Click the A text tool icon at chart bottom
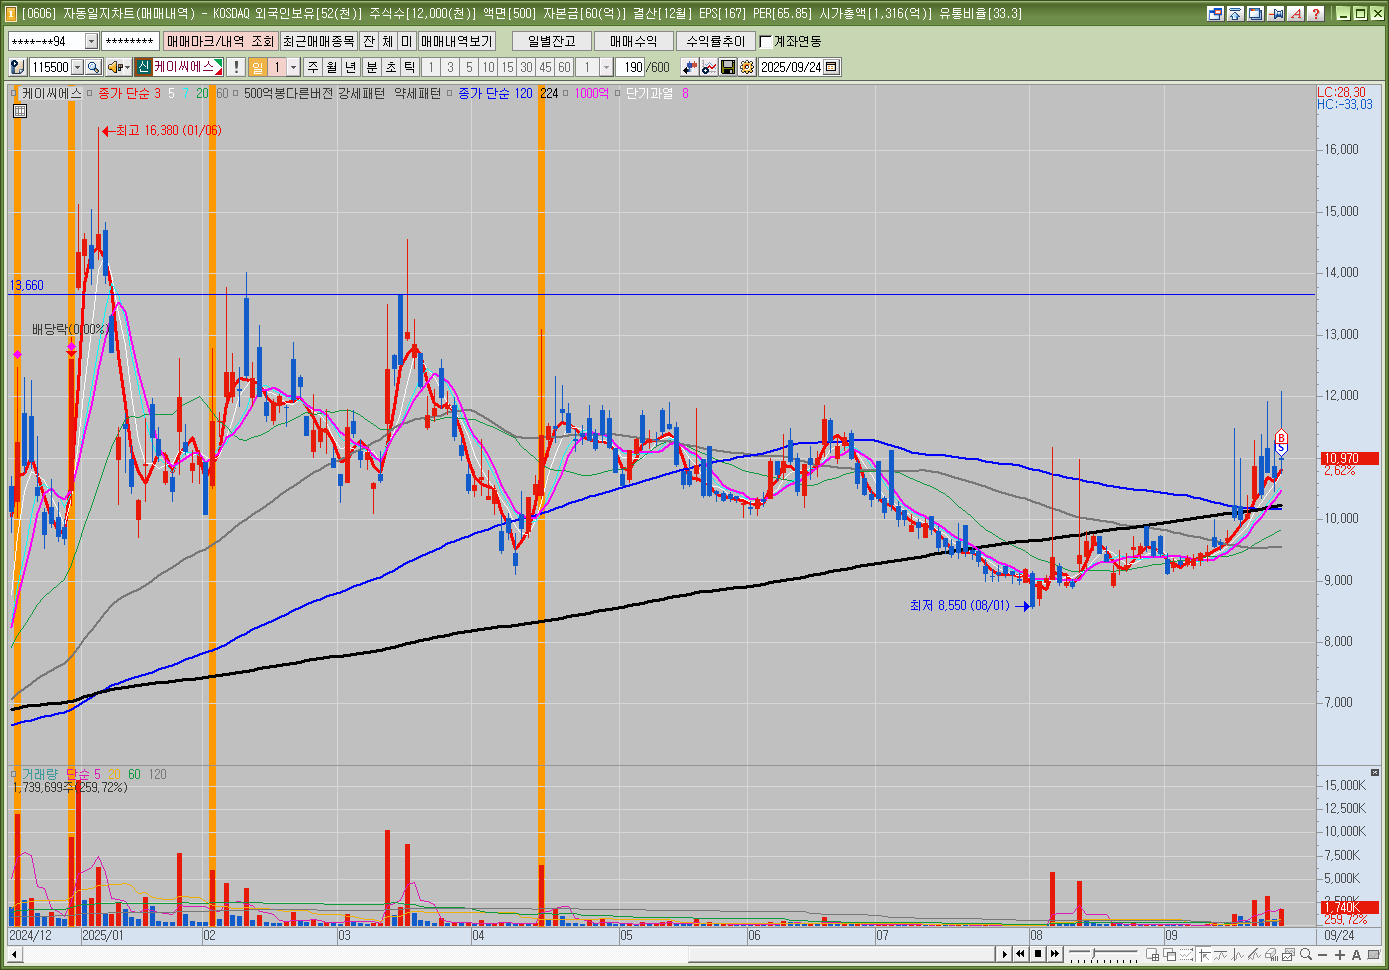The height and width of the screenshot is (970, 1389). 1356,954
